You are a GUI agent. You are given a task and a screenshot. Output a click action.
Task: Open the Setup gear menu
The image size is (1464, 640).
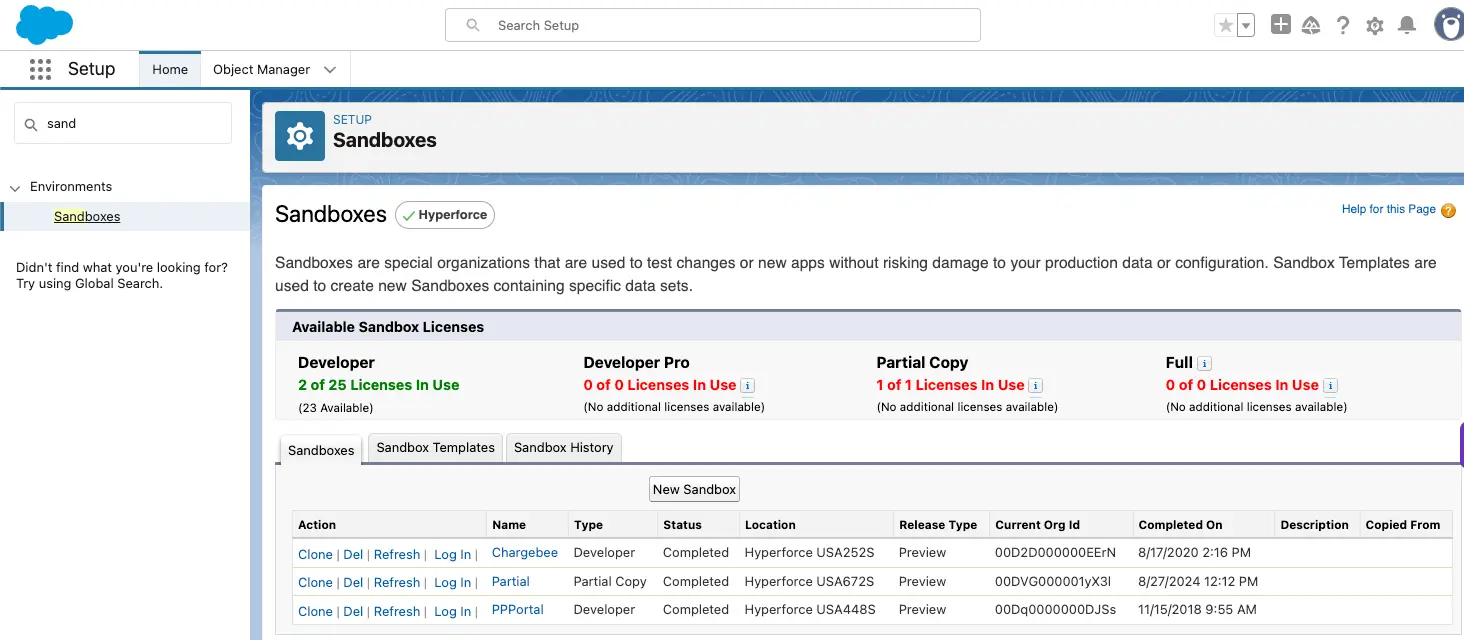click(x=1374, y=25)
